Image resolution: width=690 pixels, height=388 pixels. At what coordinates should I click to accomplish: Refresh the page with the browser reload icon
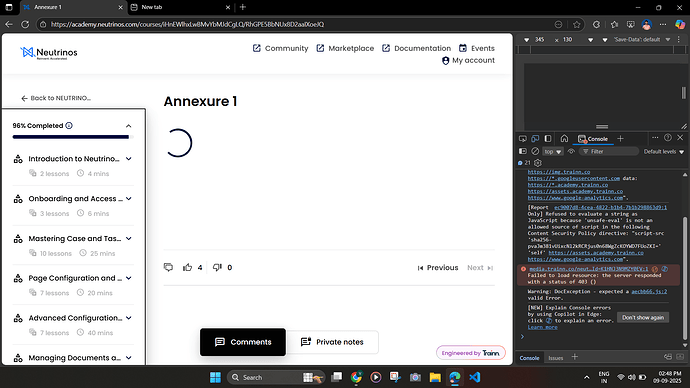25,24
